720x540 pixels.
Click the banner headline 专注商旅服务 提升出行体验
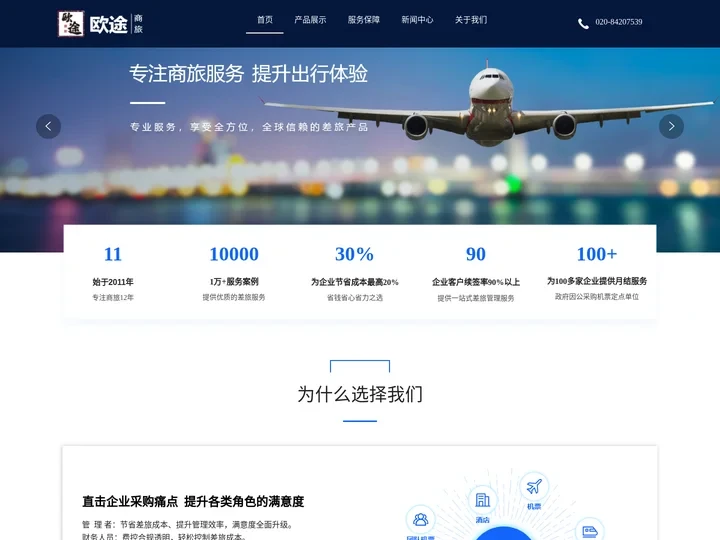(248, 73)
